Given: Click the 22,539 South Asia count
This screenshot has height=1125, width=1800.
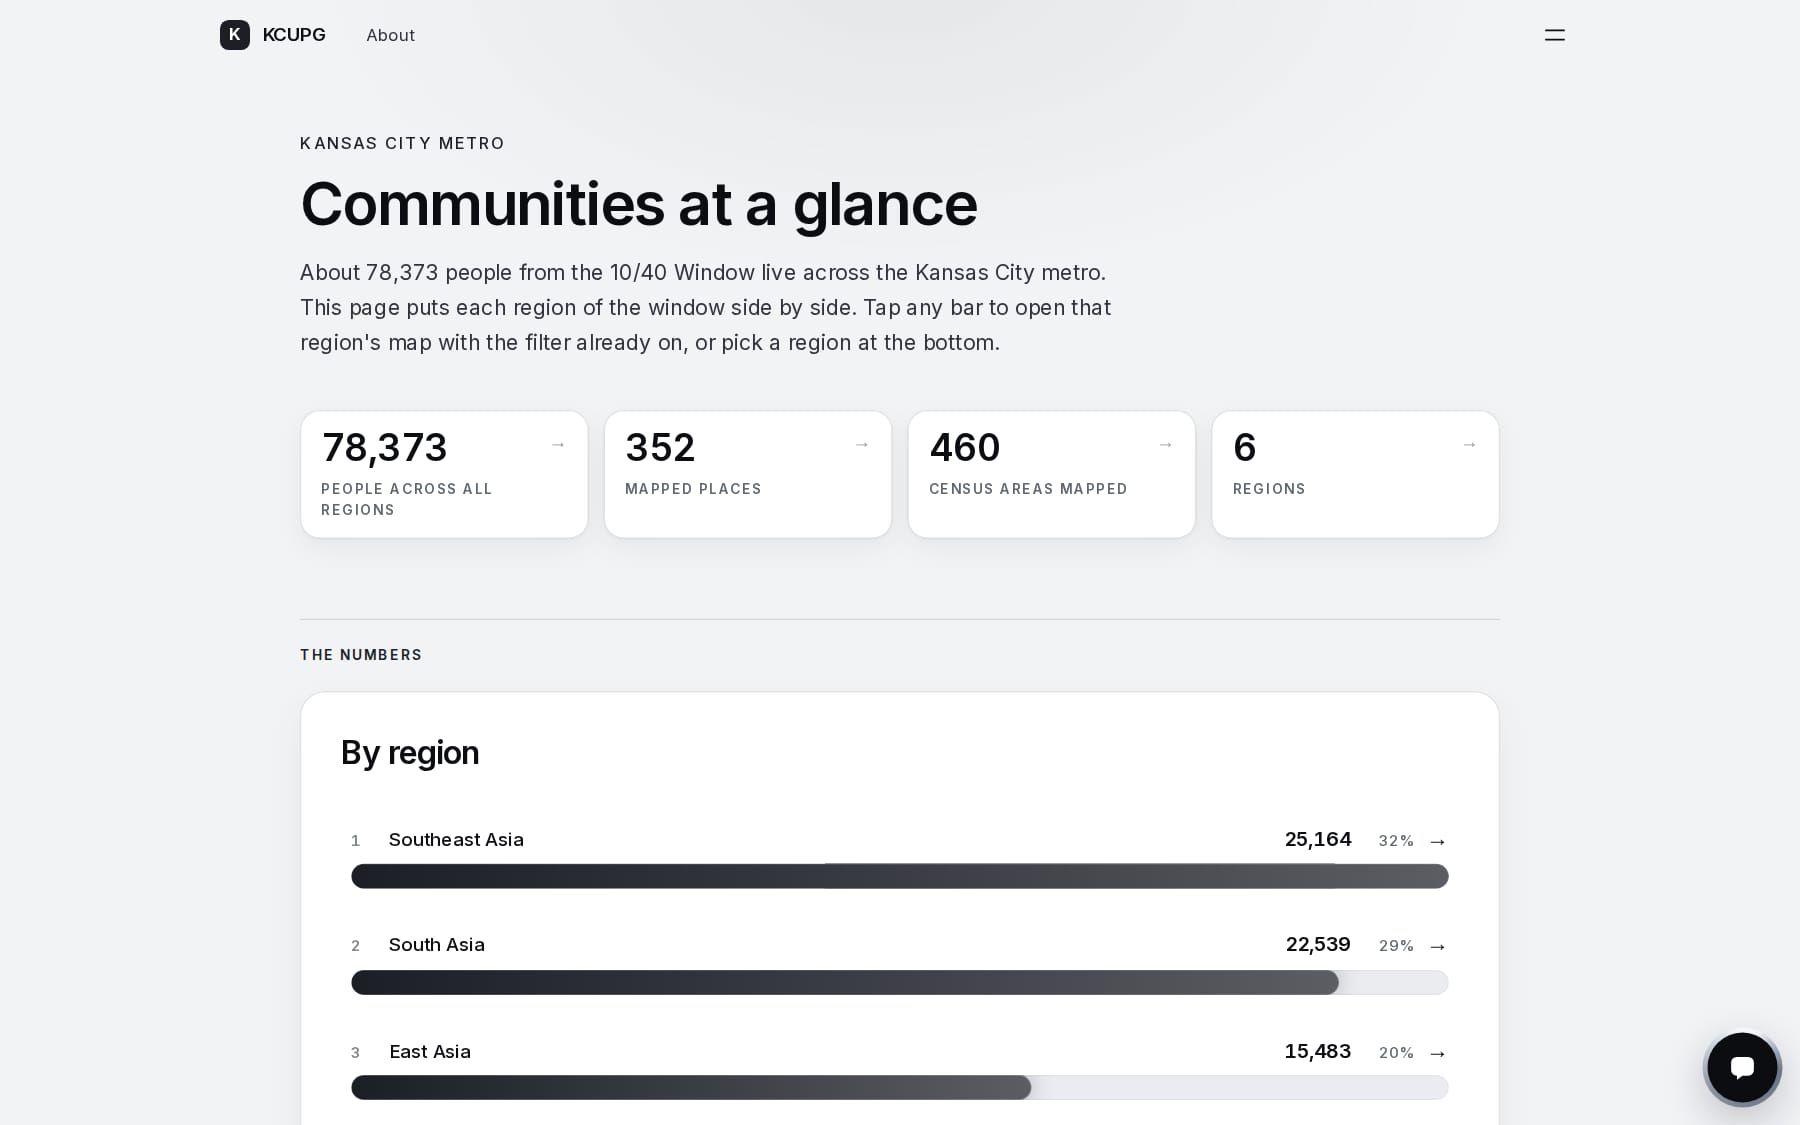Looking at the screenshot, I should [x=1318, y=945].
